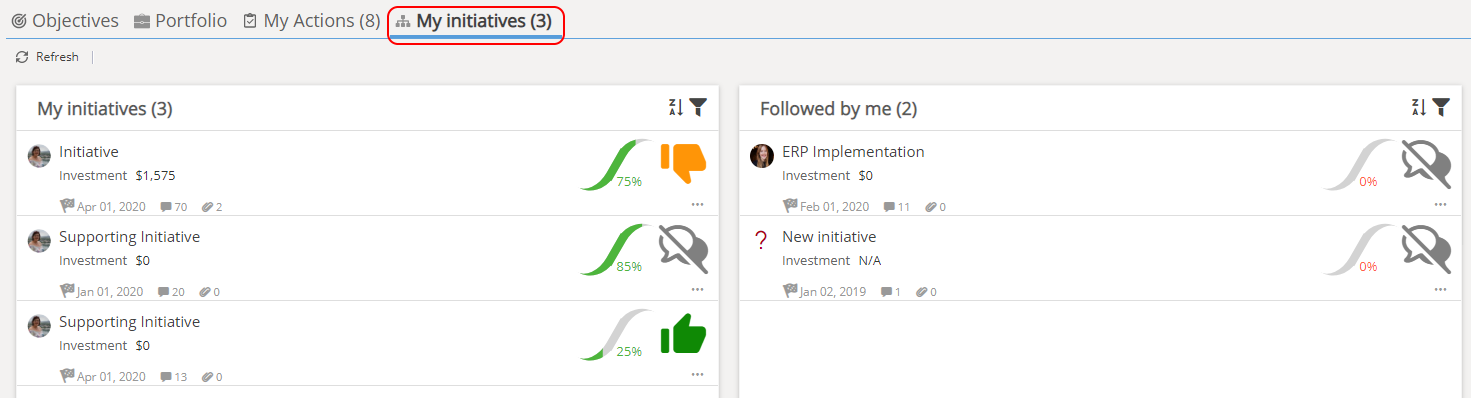Open filter in Followed by me panel

pyautogui.click(x=1441, y=107)
